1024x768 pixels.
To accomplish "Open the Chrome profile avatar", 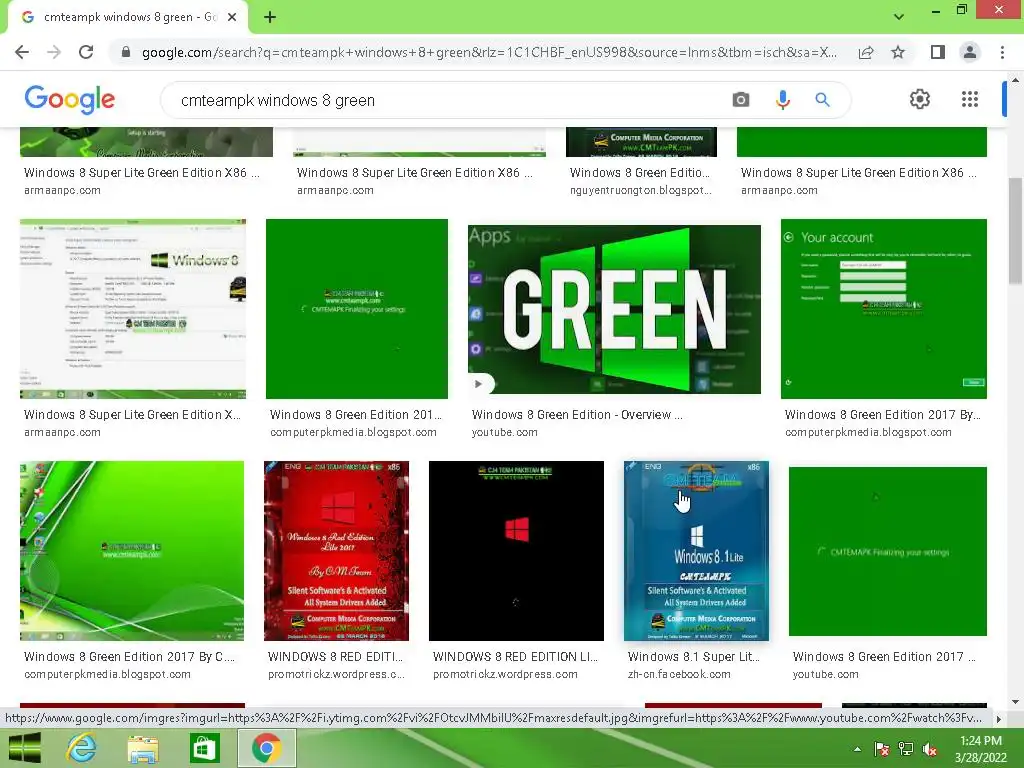I will (970, 52).
